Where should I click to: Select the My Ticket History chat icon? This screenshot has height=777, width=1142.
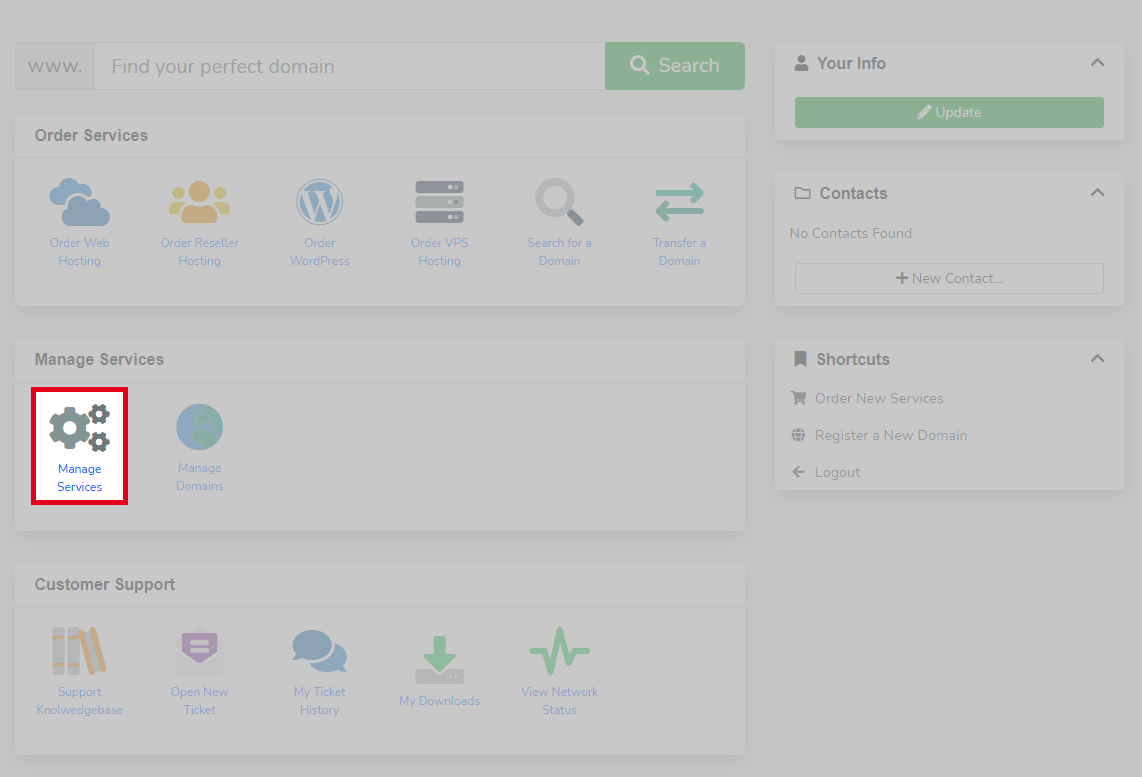pyautogui.click(x=319, y=651)
